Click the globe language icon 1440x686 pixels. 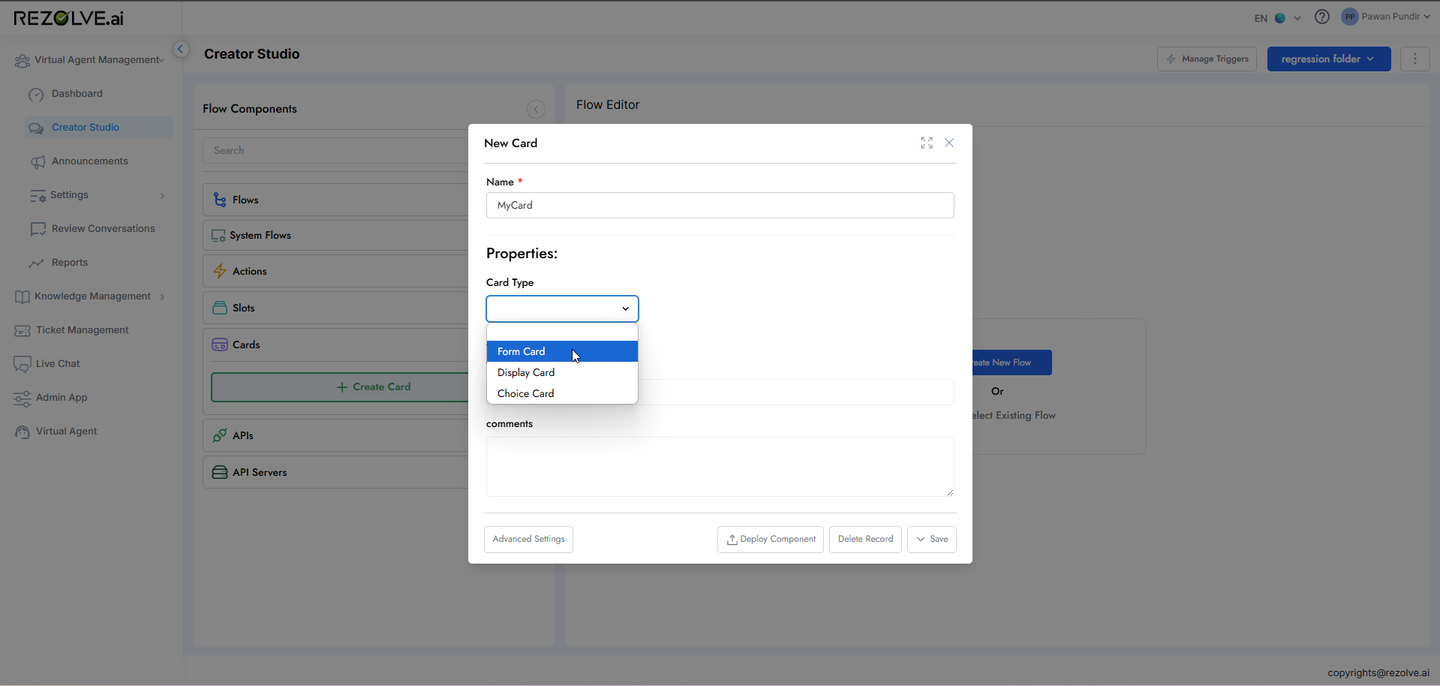pyautogui.click(x=1280, y=18)
